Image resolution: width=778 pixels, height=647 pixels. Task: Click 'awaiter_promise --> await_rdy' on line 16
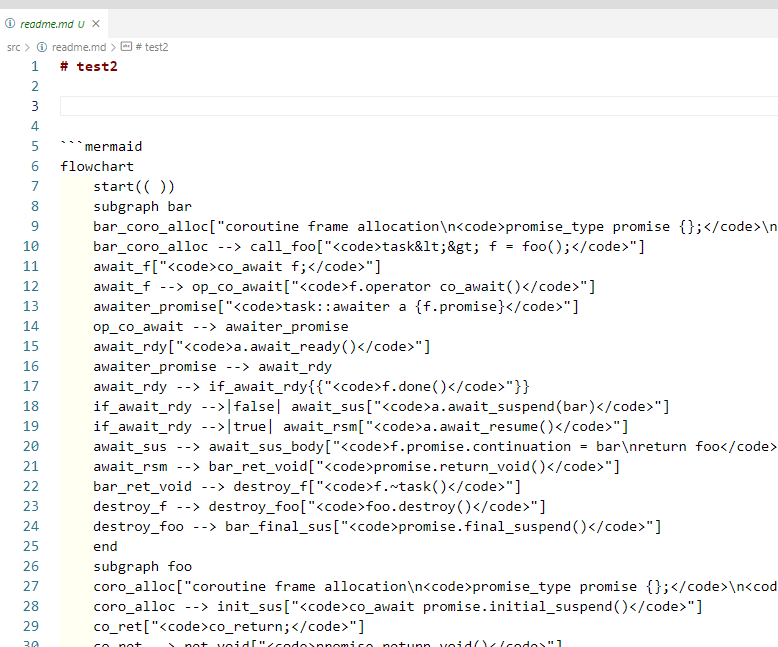[212, 366]
